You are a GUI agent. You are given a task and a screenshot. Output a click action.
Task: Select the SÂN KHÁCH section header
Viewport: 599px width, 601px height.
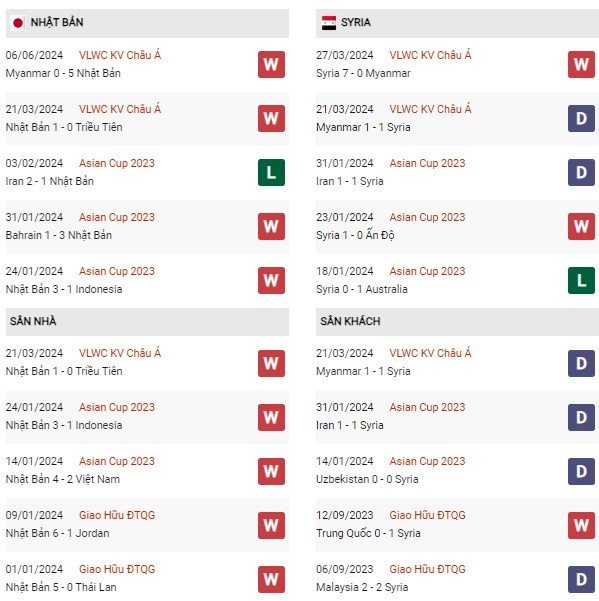click(x=457, y=322)
